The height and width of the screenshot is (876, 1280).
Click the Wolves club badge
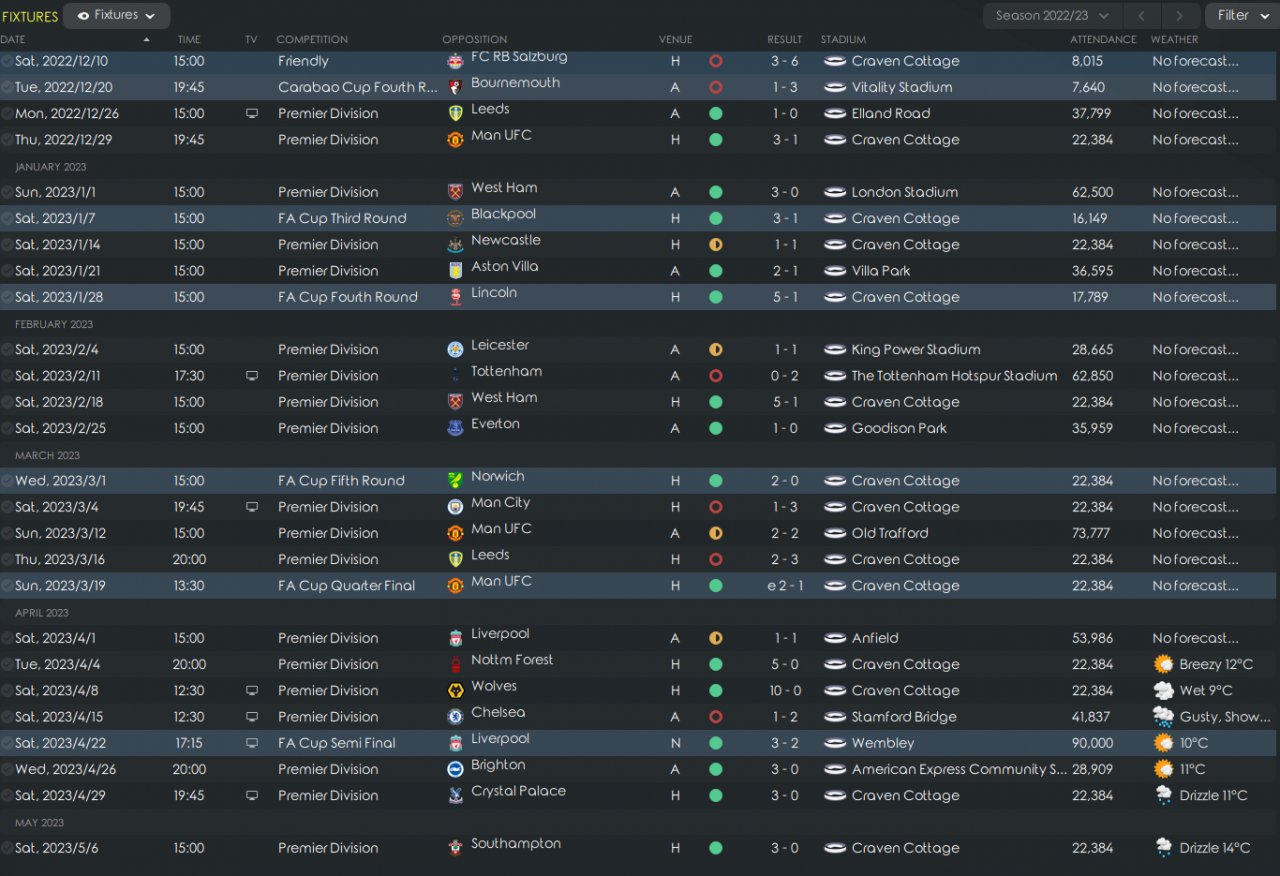pos(455,691)
